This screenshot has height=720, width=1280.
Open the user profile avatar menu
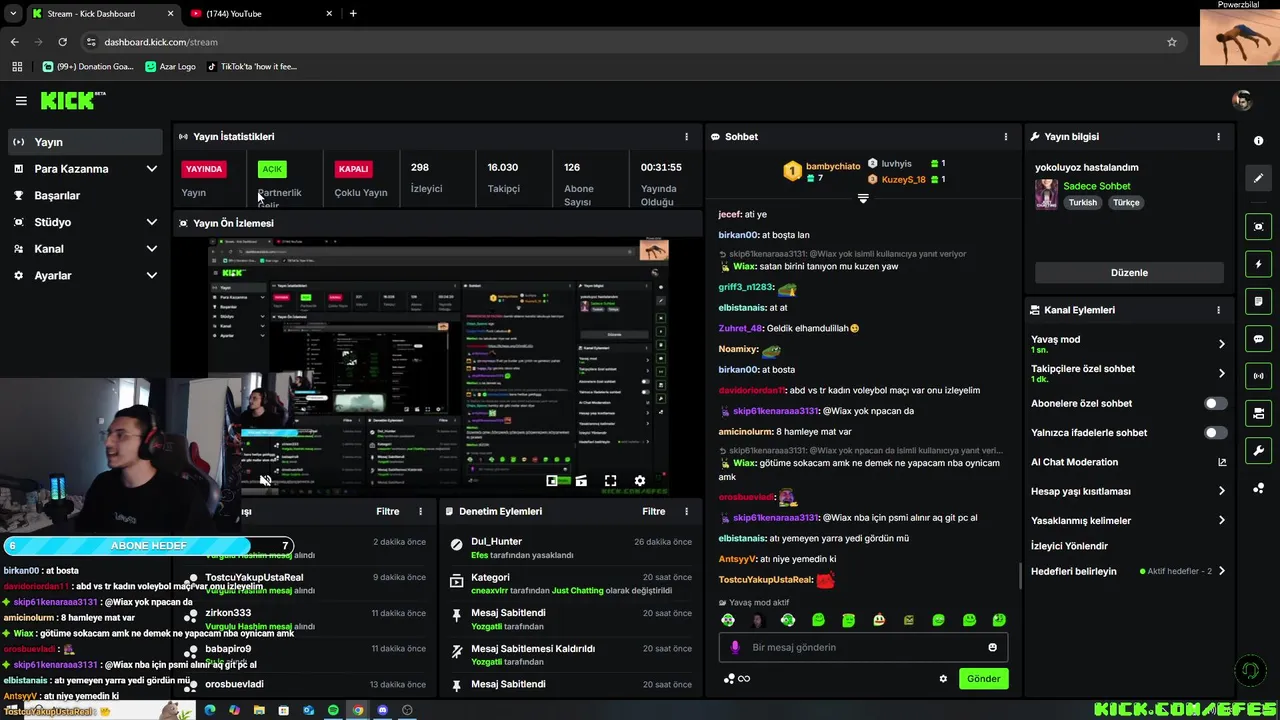[1242, 100]
